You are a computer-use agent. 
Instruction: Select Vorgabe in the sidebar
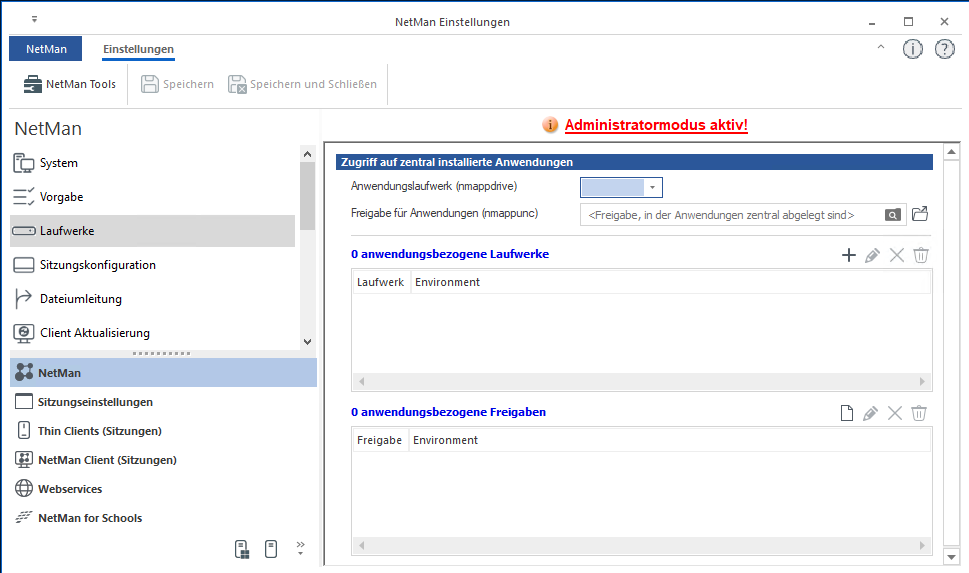(x=153, y=197)
